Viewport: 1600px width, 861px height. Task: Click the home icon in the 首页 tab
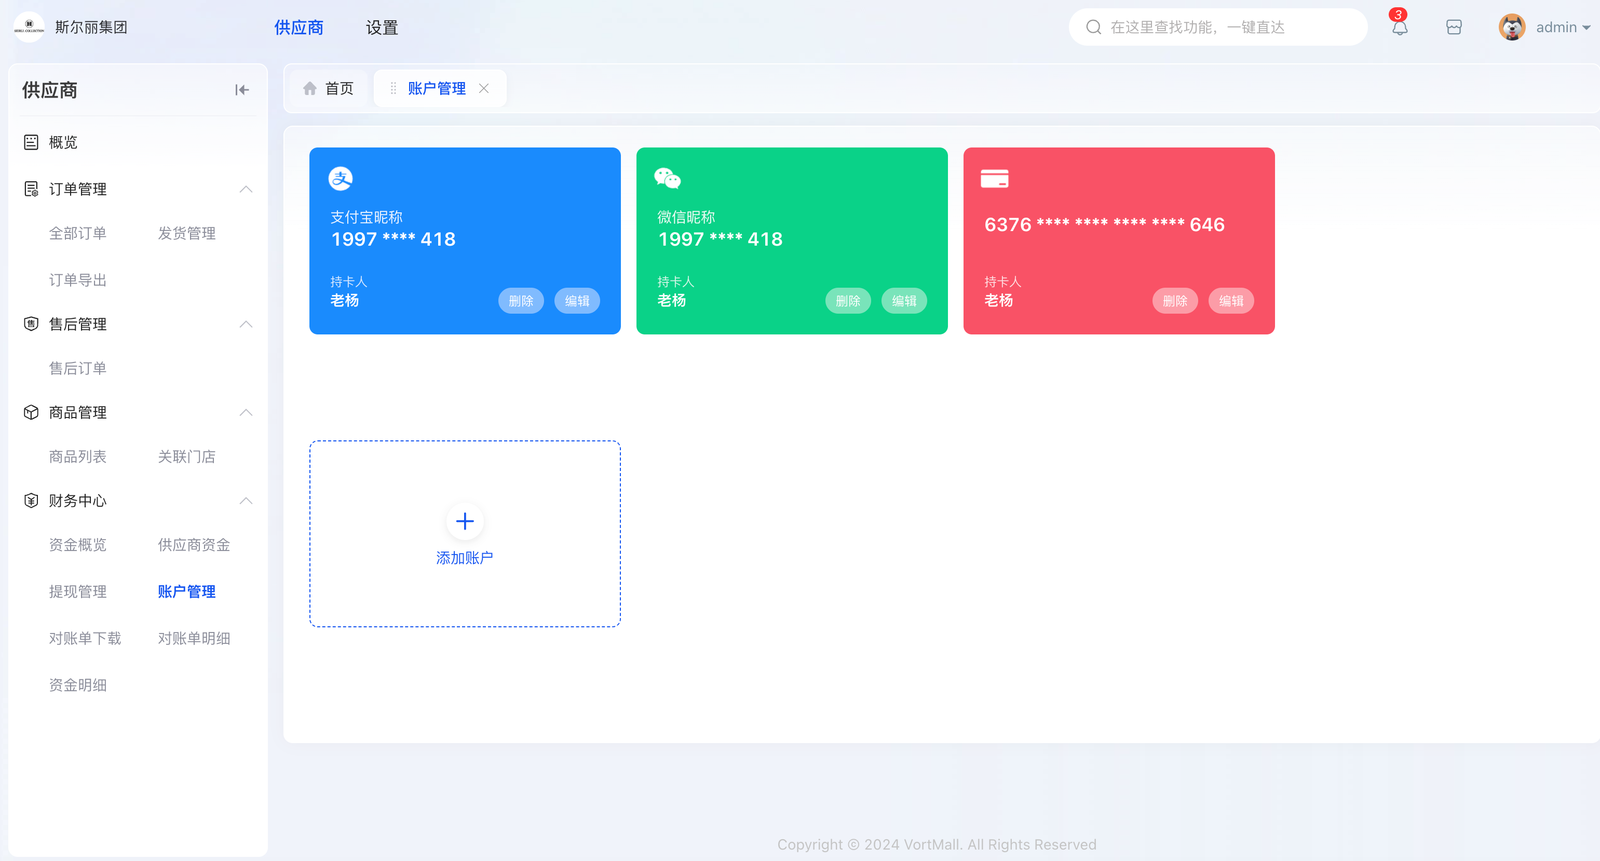tap(310, 89)
